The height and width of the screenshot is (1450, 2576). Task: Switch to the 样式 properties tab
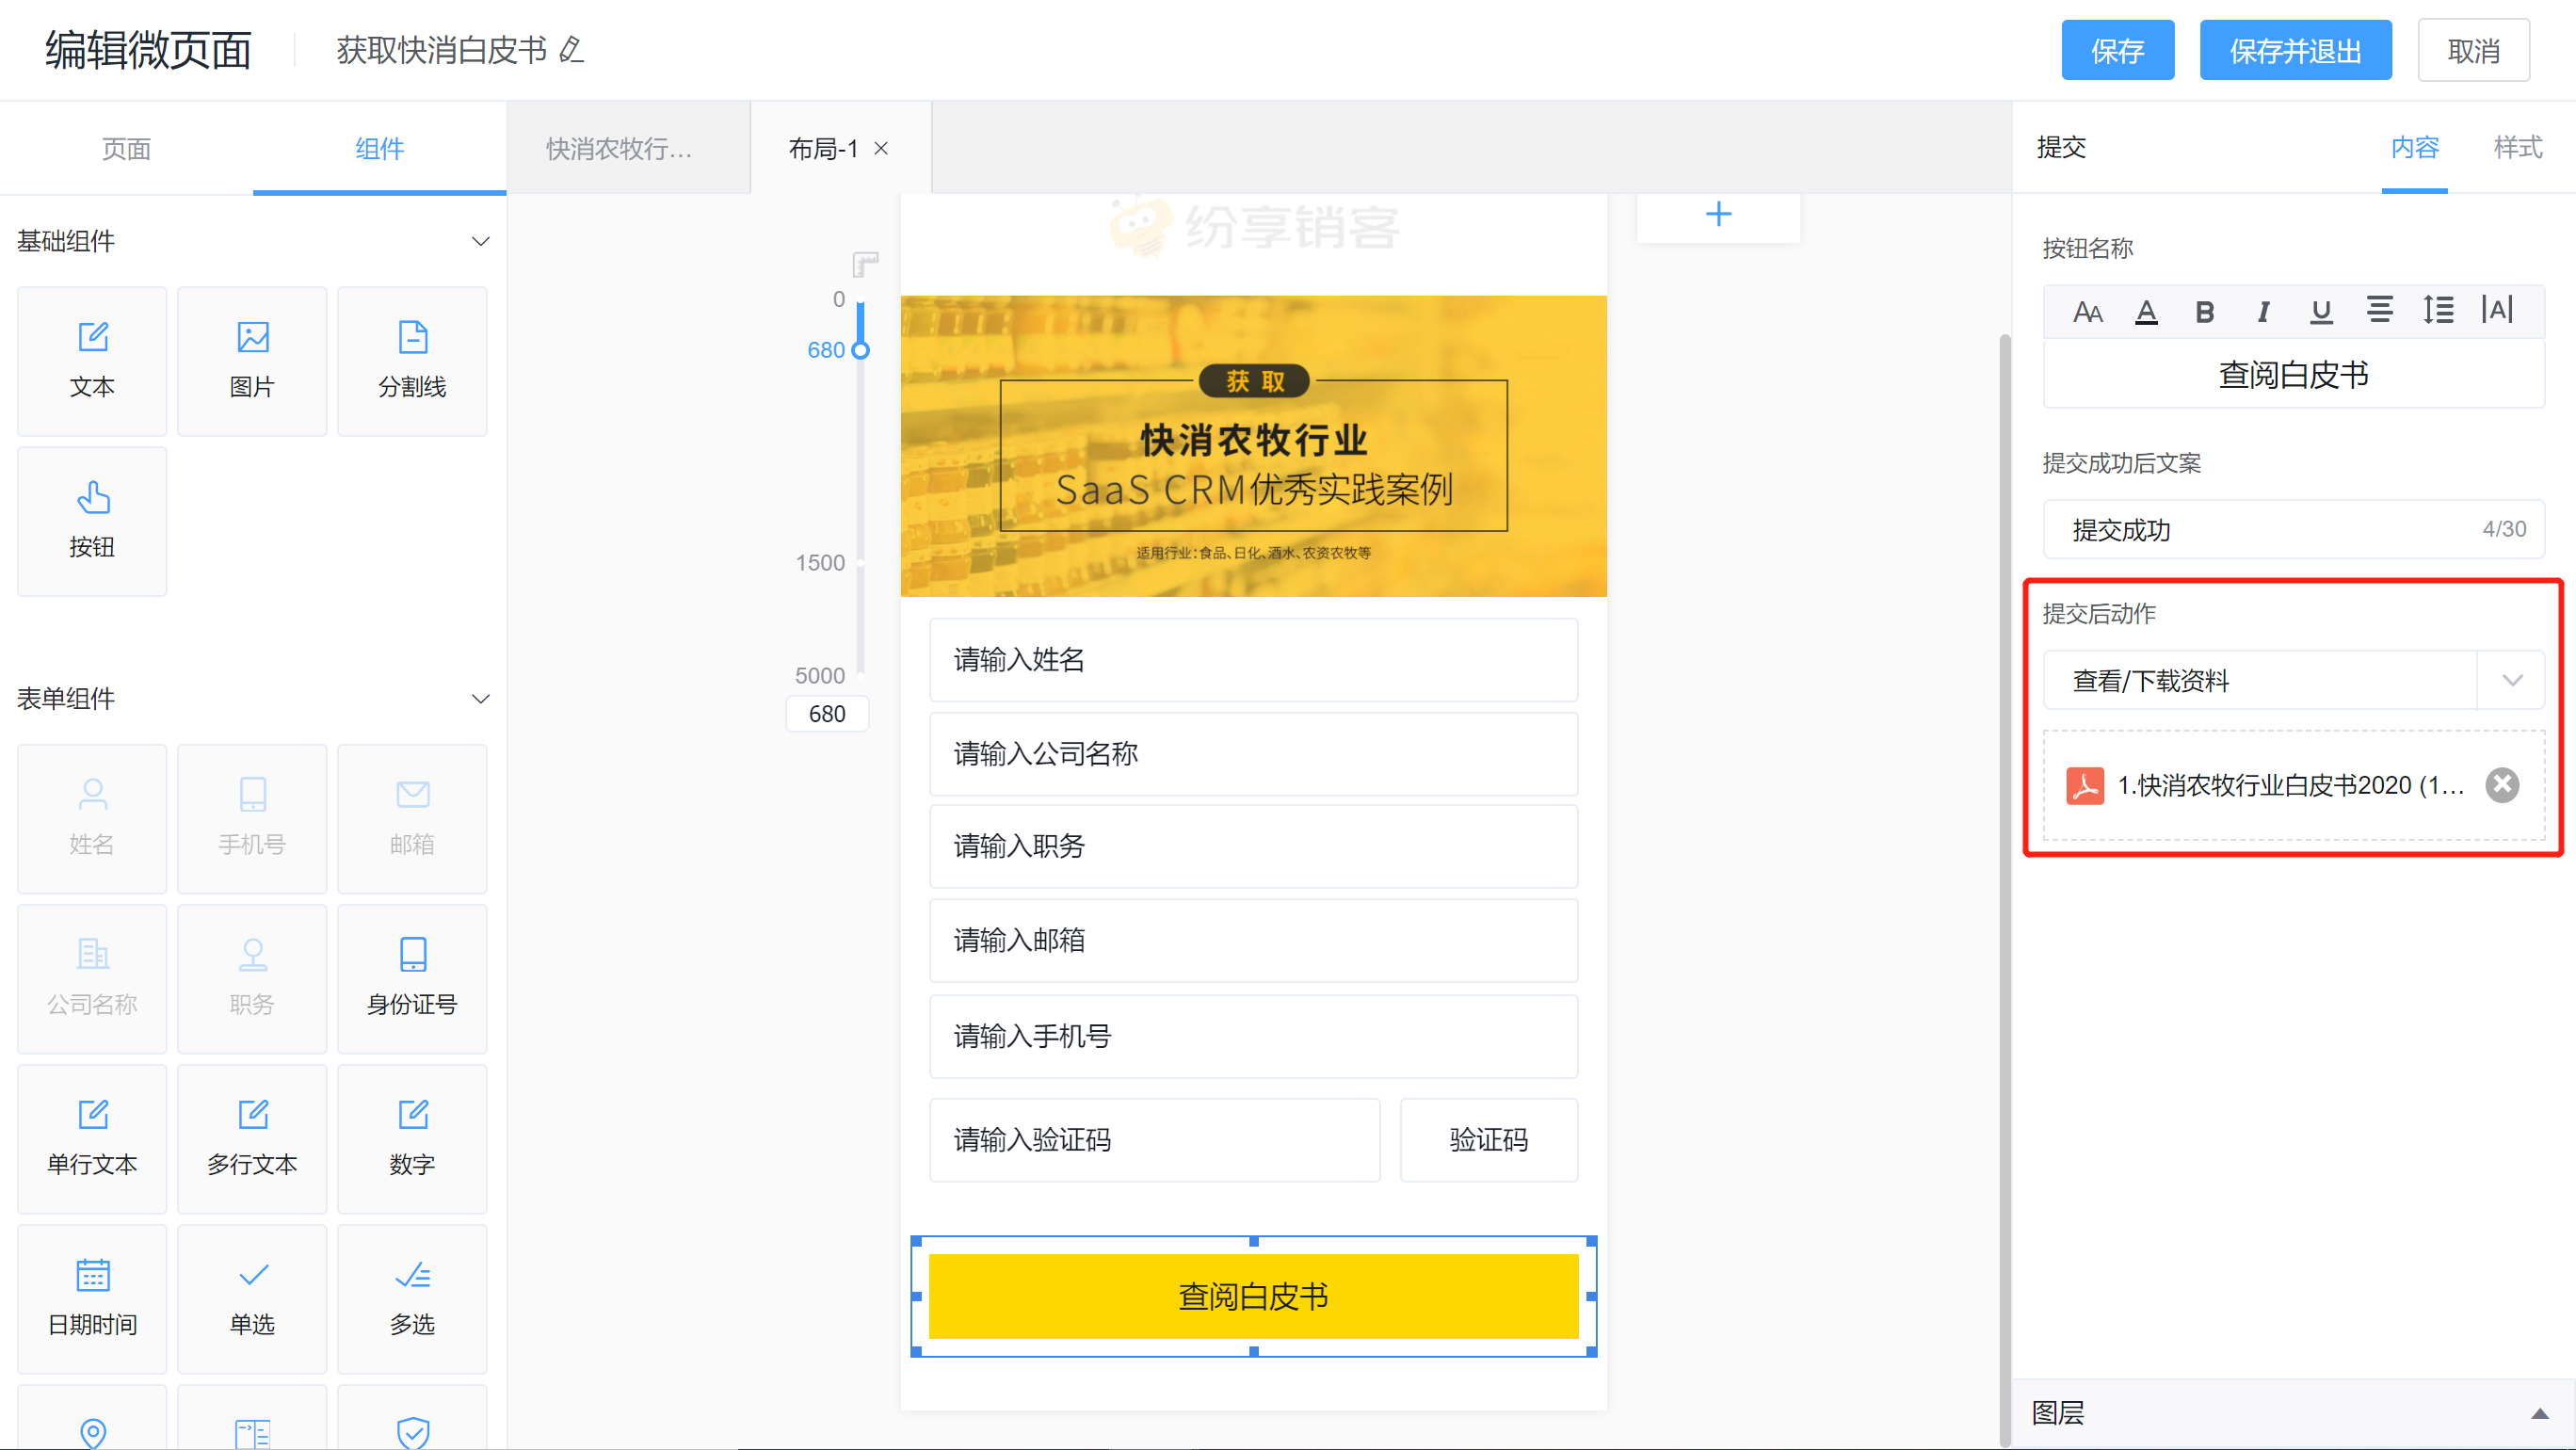click(2517, 147)
